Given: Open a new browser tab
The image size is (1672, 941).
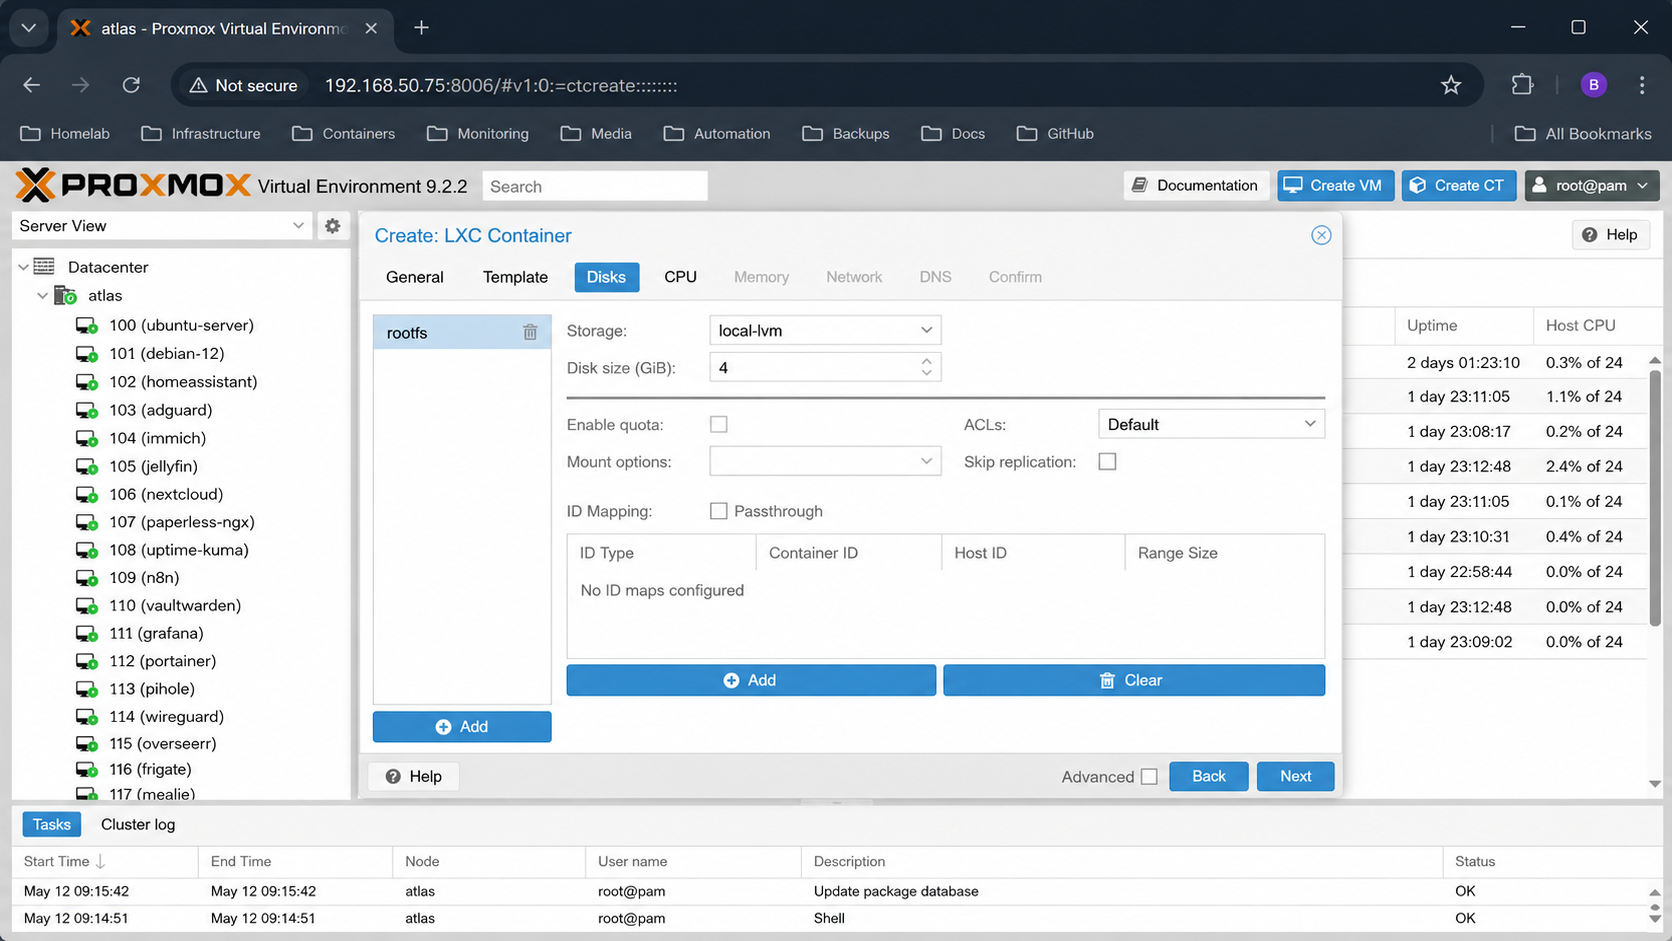Looking at the screenshot, I should pyautogui.click(x=421, y=28).
